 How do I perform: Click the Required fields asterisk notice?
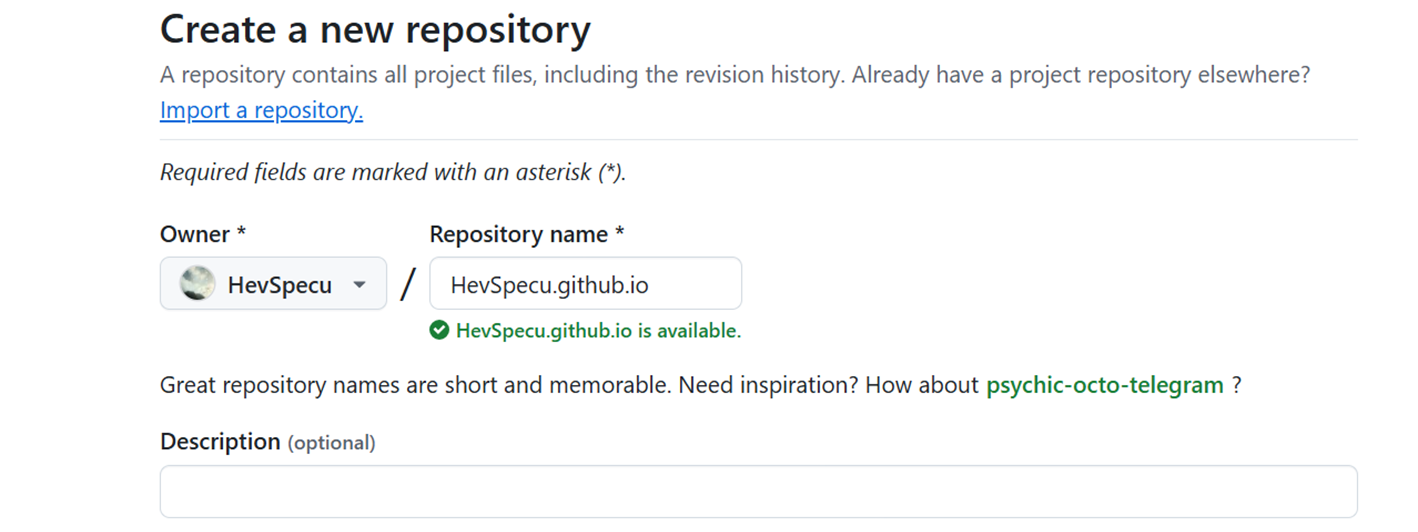(x=393, y=172)
